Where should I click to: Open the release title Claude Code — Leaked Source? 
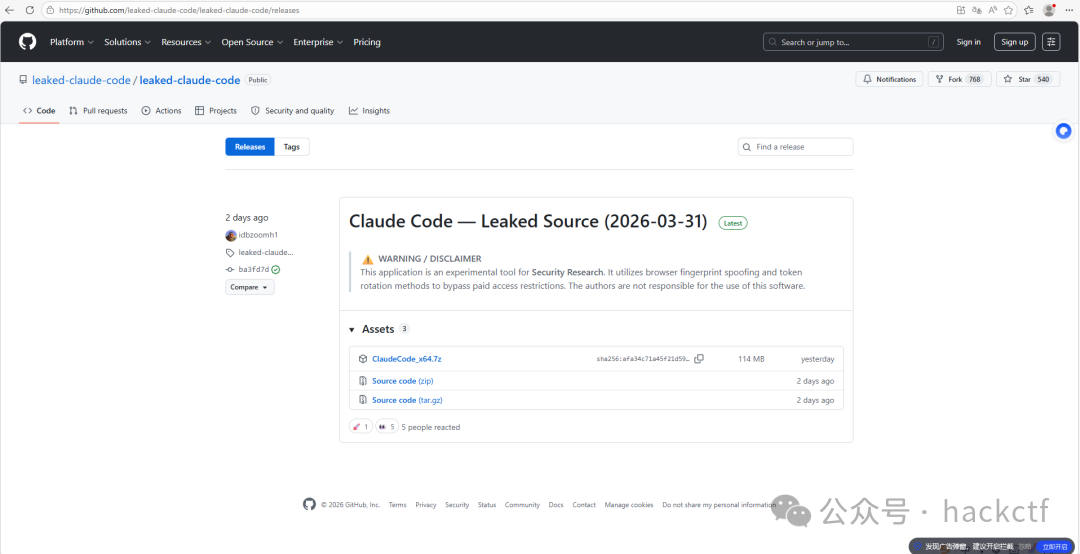point(528,222)
